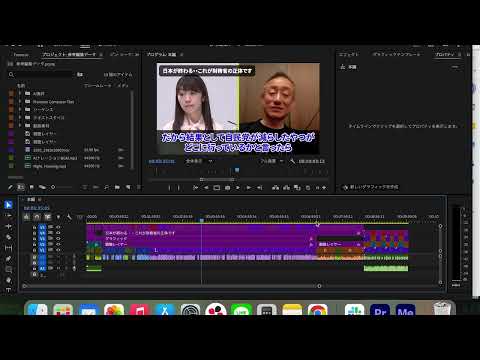Select the Track Select Forward tool
This screenshot has height=360, width=480.
[x=9, y=216]
